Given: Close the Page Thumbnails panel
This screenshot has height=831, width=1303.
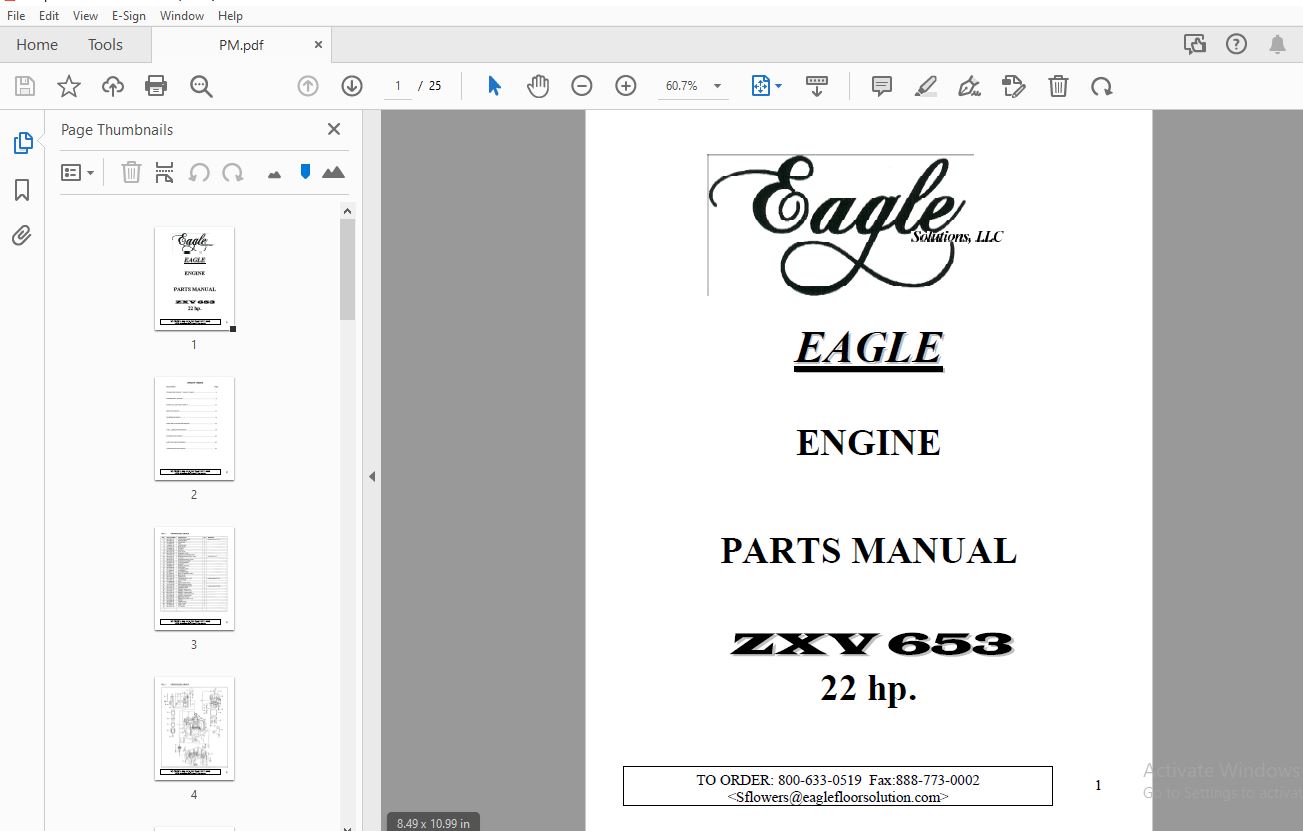Looking at the screenshot, I should coord(334,129).
